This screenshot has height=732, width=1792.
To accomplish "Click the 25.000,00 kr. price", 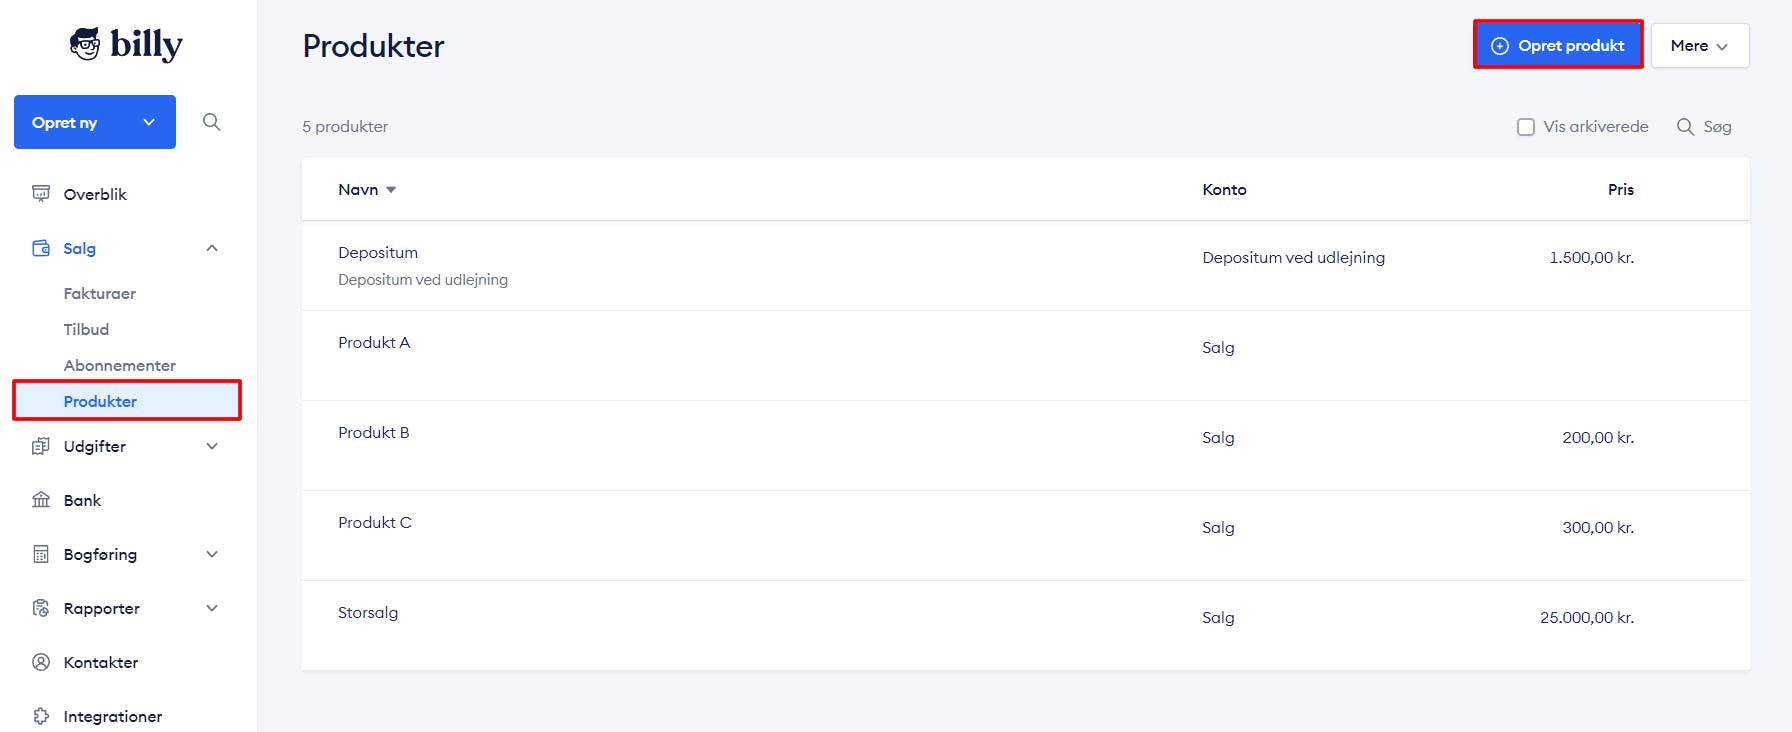I will point(1587,617).
